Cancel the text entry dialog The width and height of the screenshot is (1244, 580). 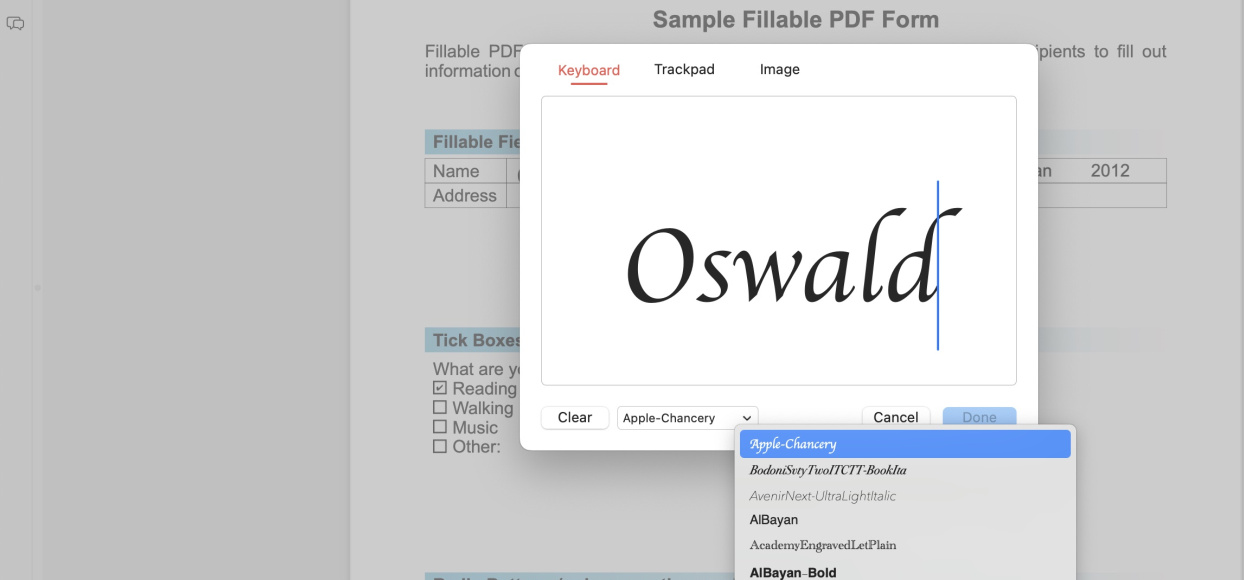coord(895,417)
